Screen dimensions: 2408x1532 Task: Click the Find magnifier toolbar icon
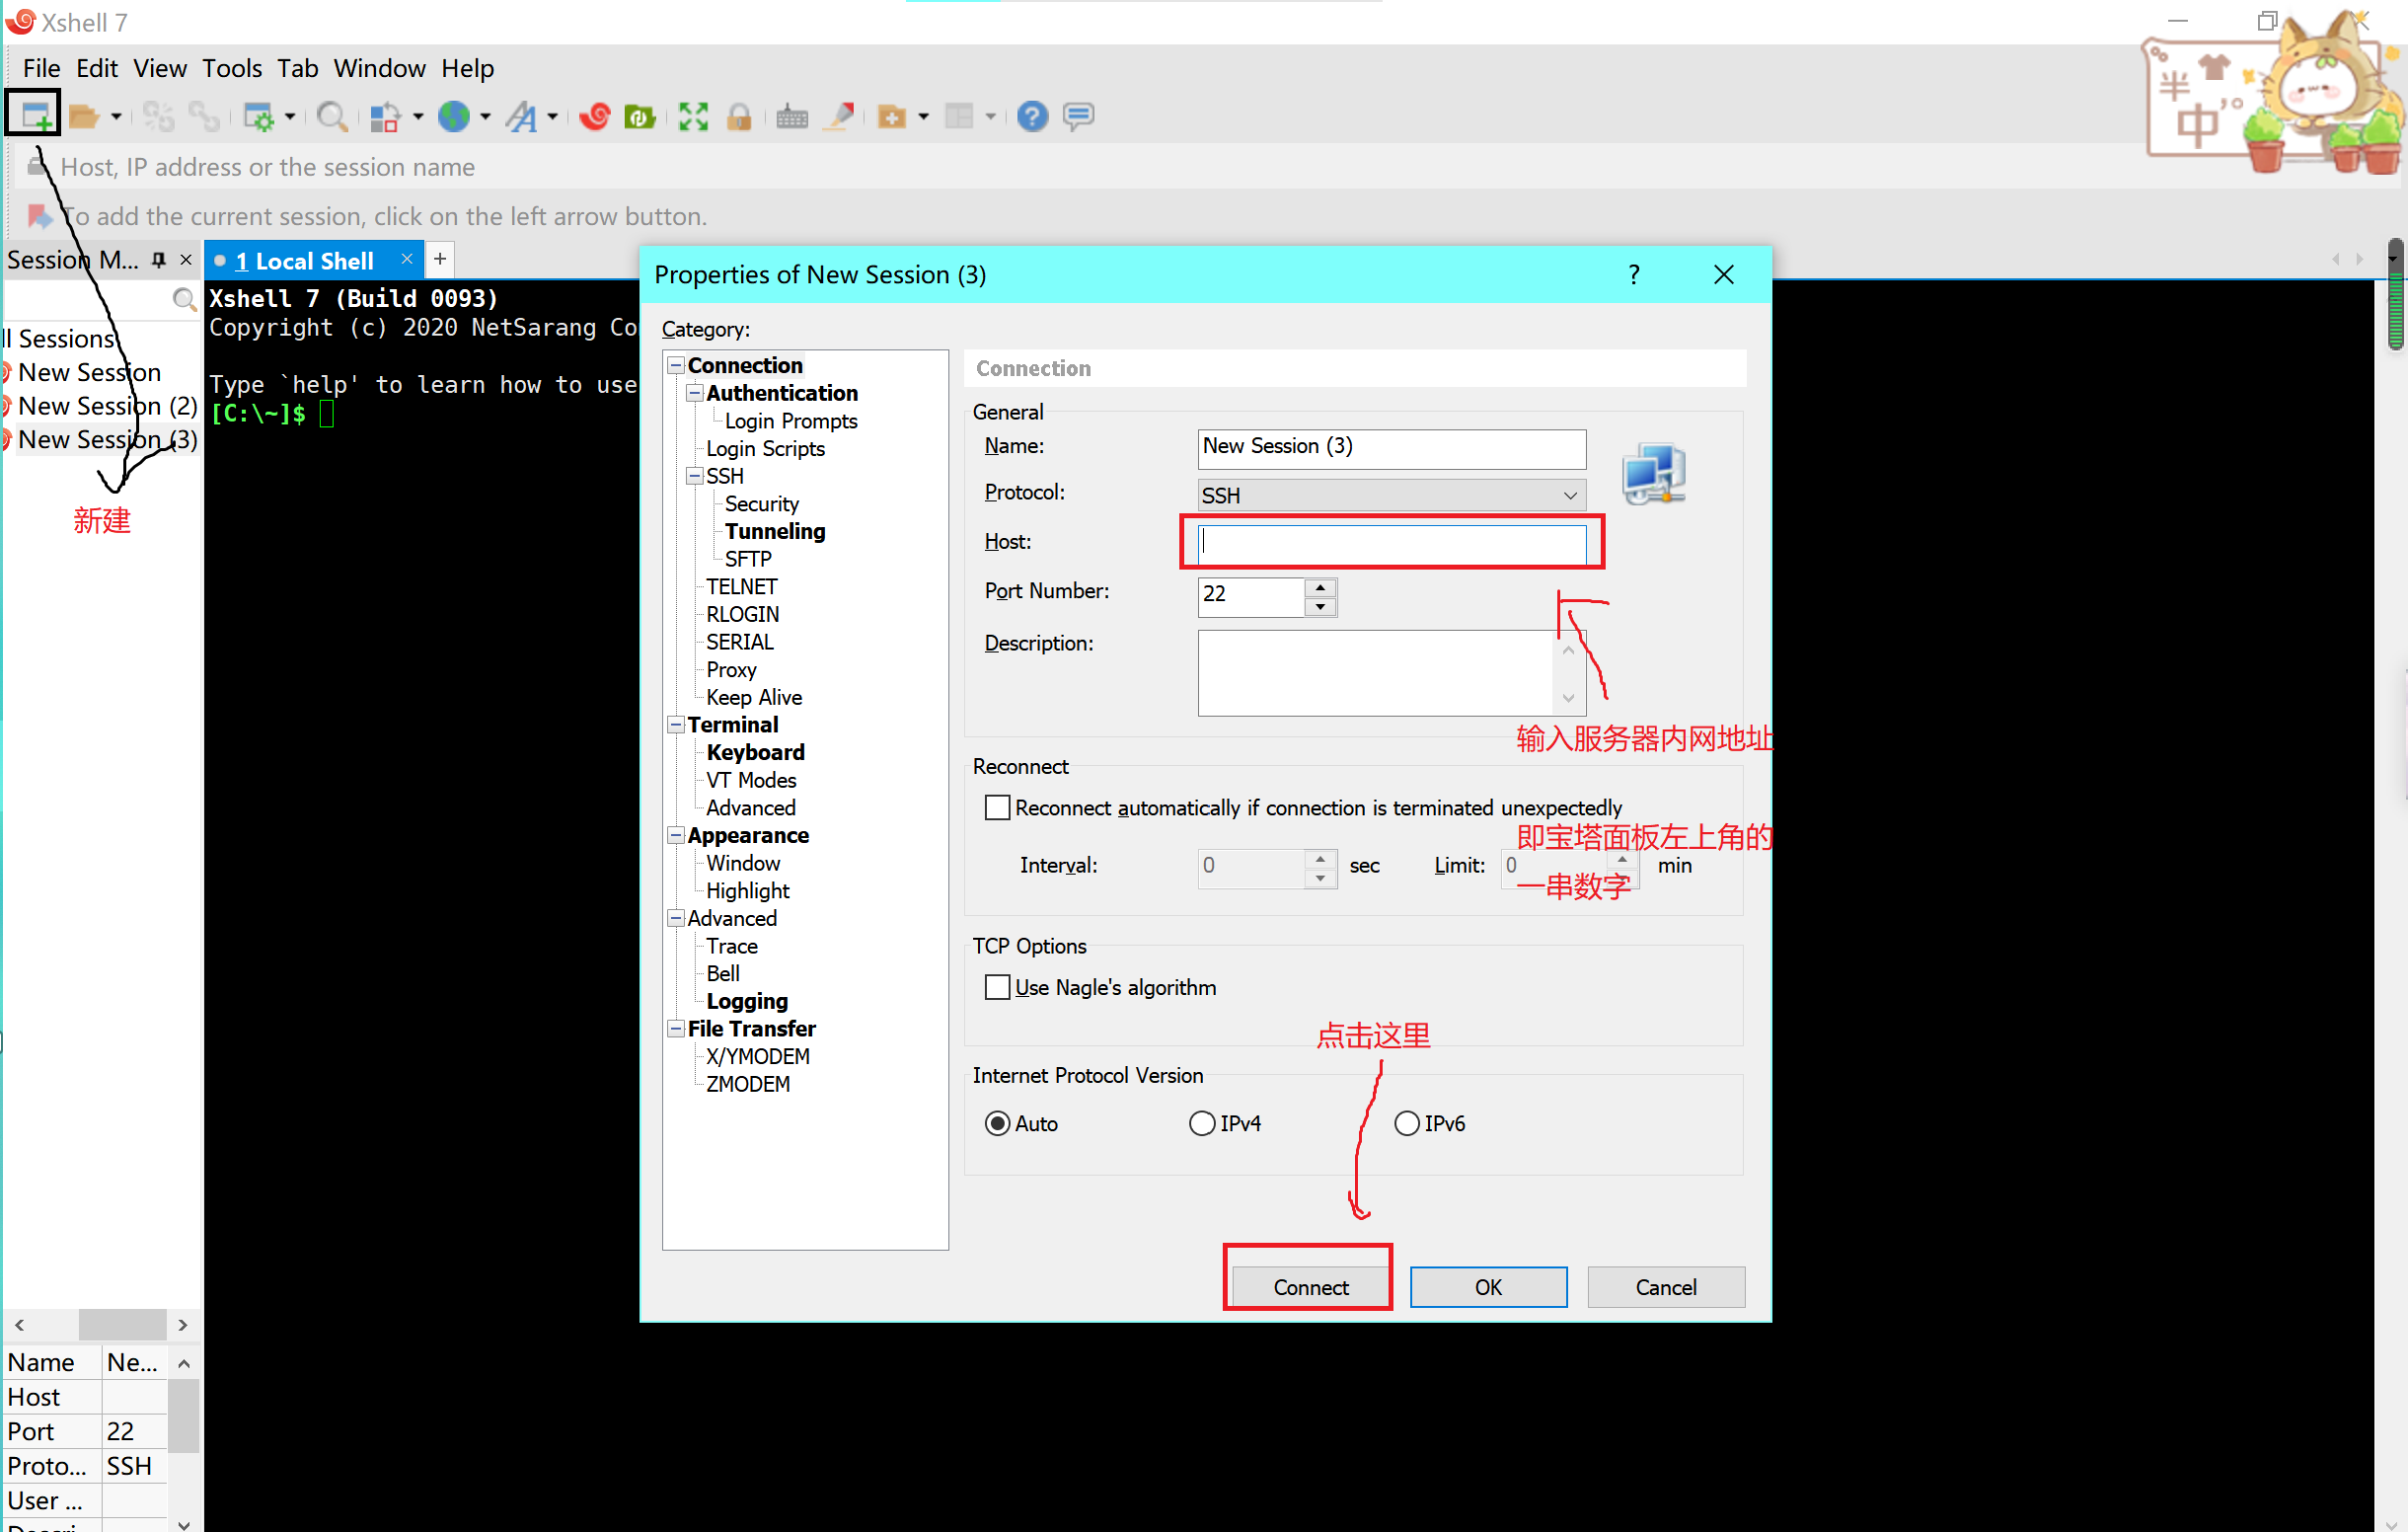331,117
